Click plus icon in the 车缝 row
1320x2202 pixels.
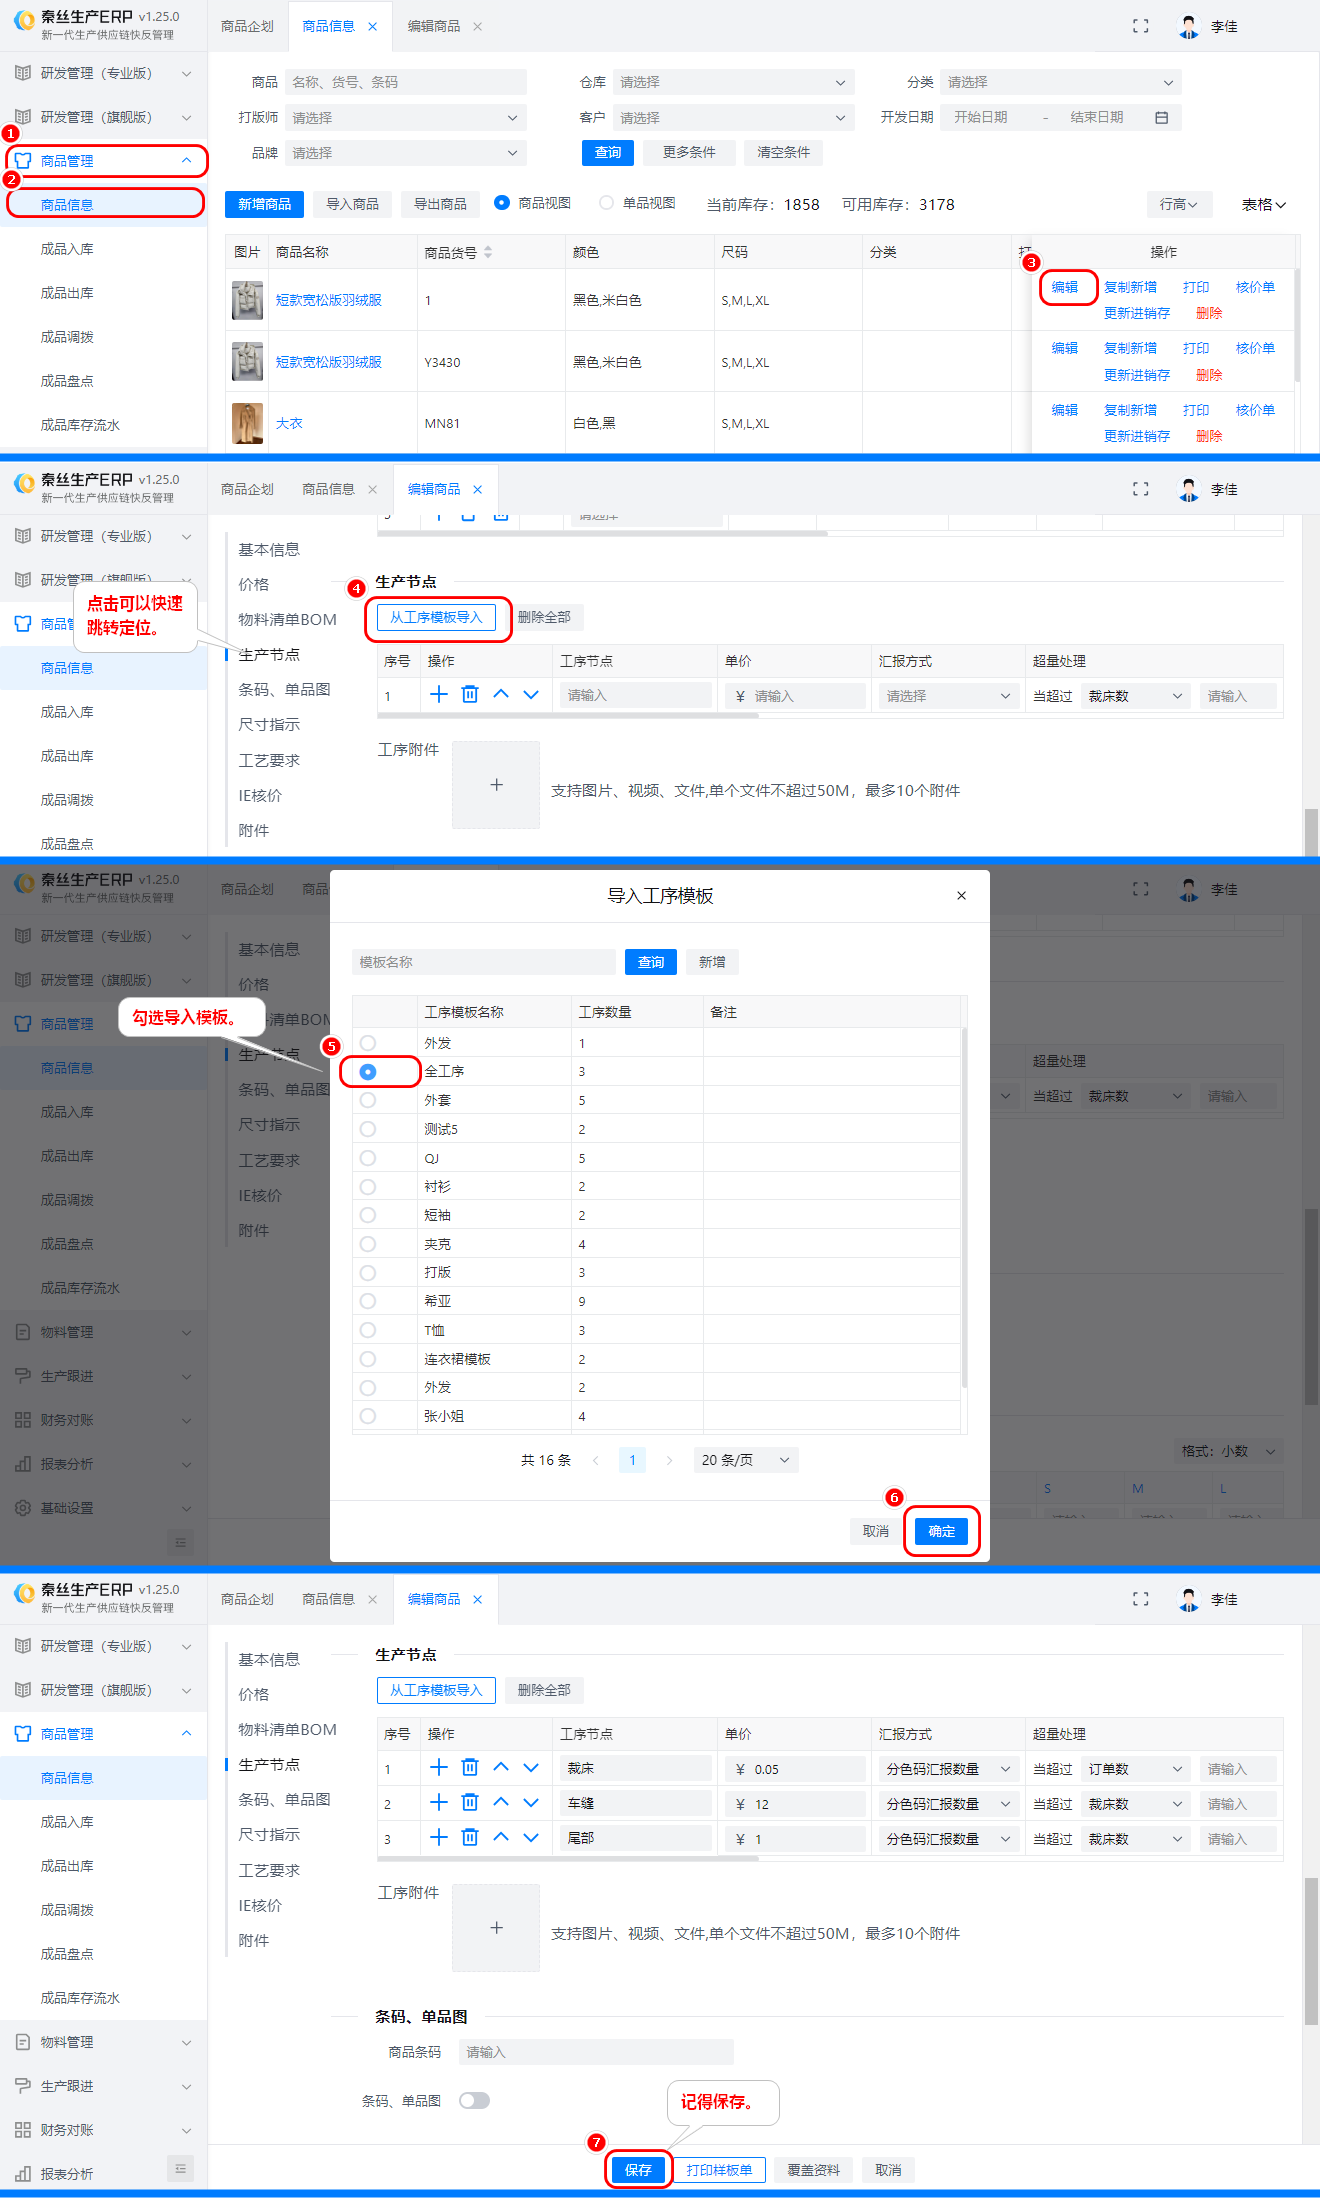pyautogui.click(x=439, y=1803)
